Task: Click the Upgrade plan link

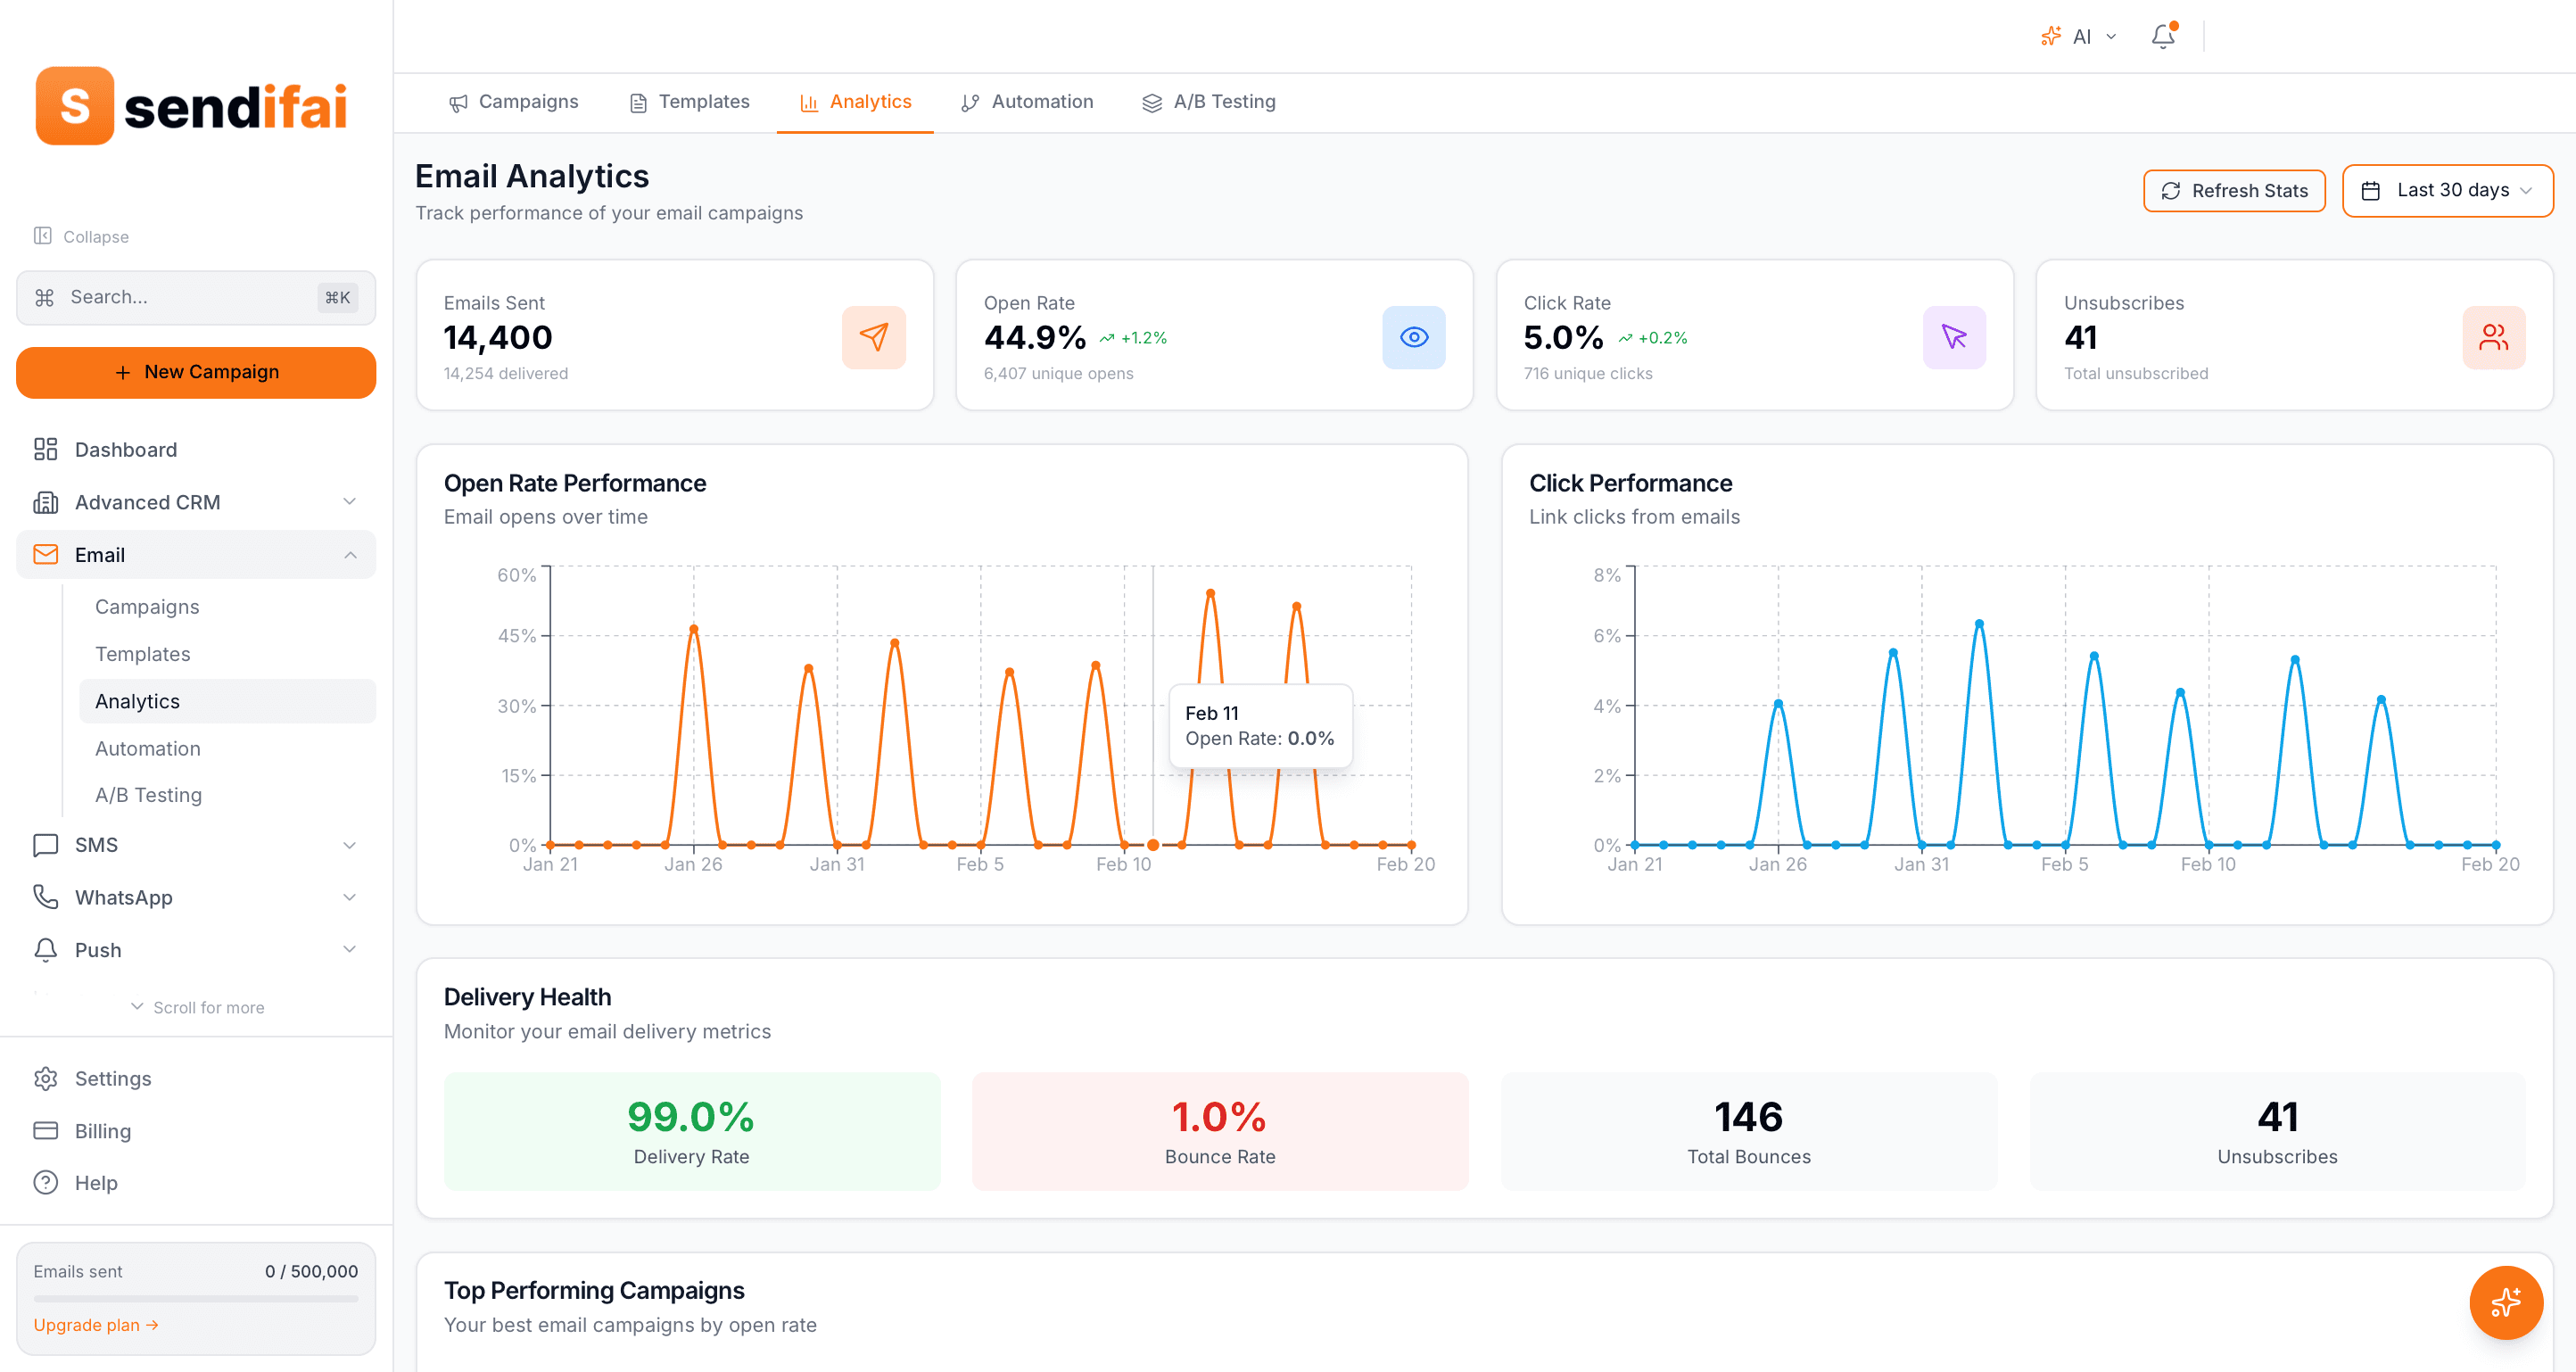Action: tap(95, 1324)
